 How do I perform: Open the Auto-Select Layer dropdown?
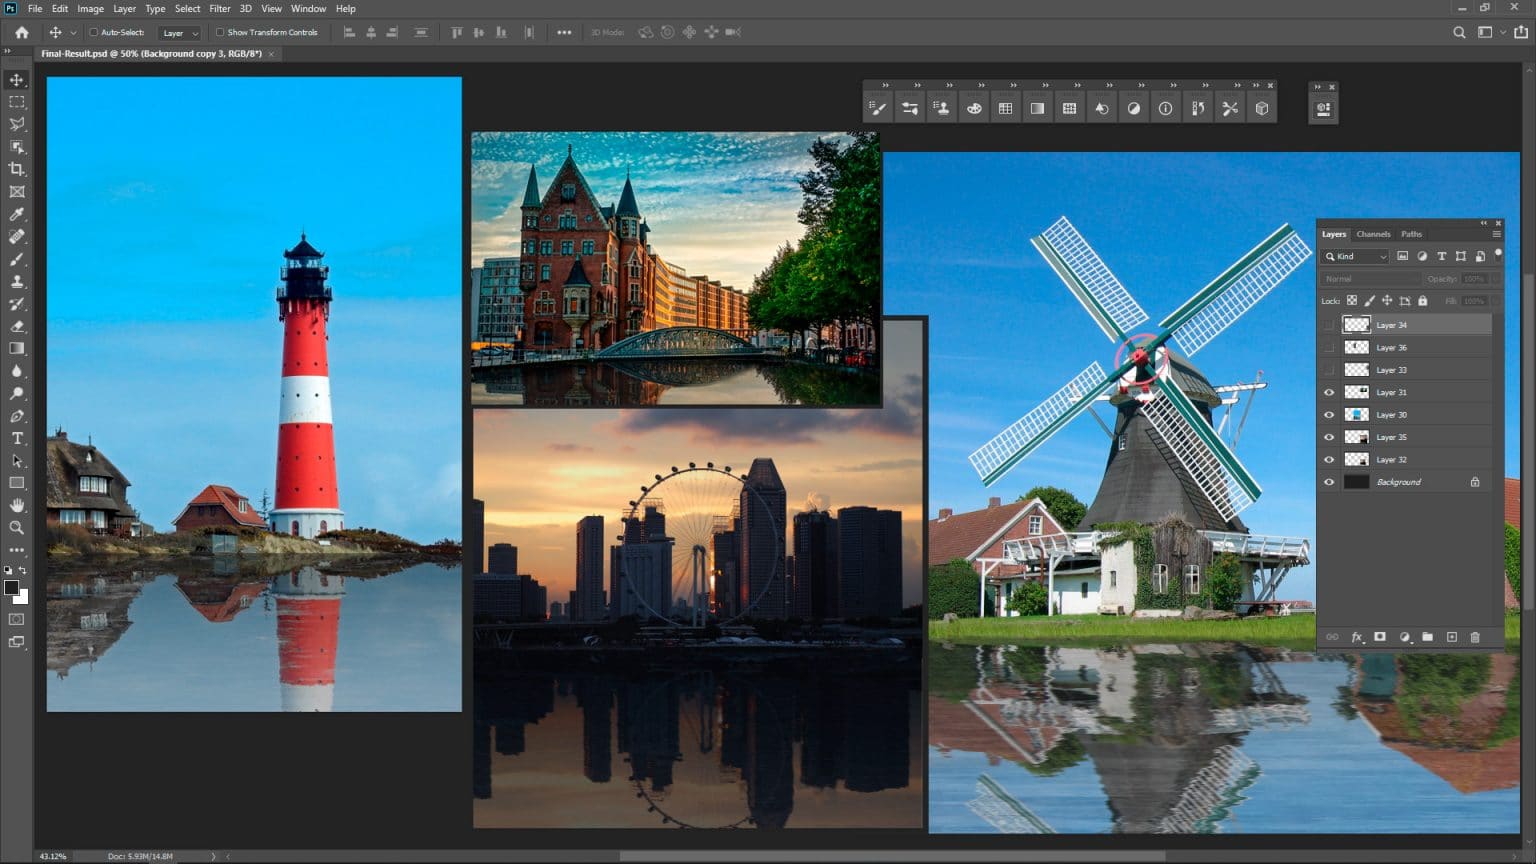click(180, 33)
